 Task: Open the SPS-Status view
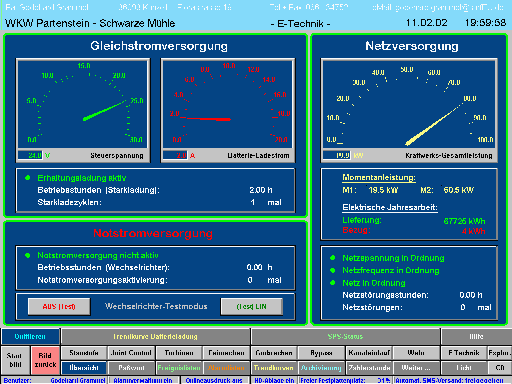pos(345,337)
